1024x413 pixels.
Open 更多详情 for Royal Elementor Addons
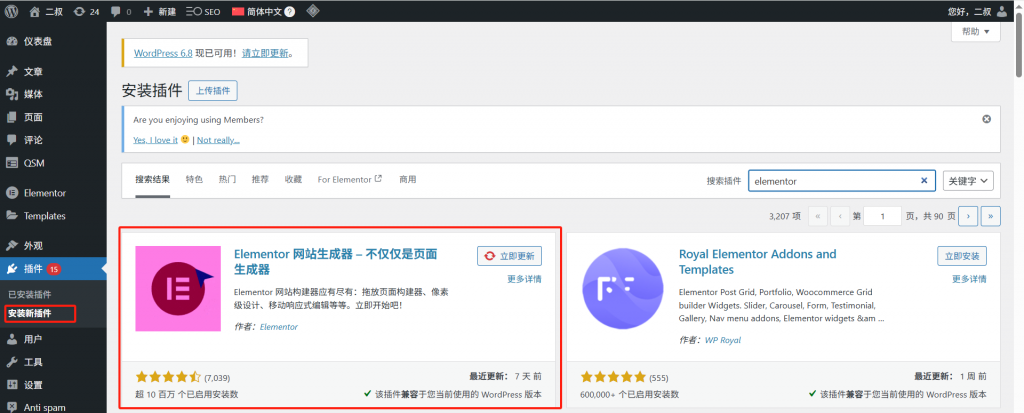pos(969,279)
